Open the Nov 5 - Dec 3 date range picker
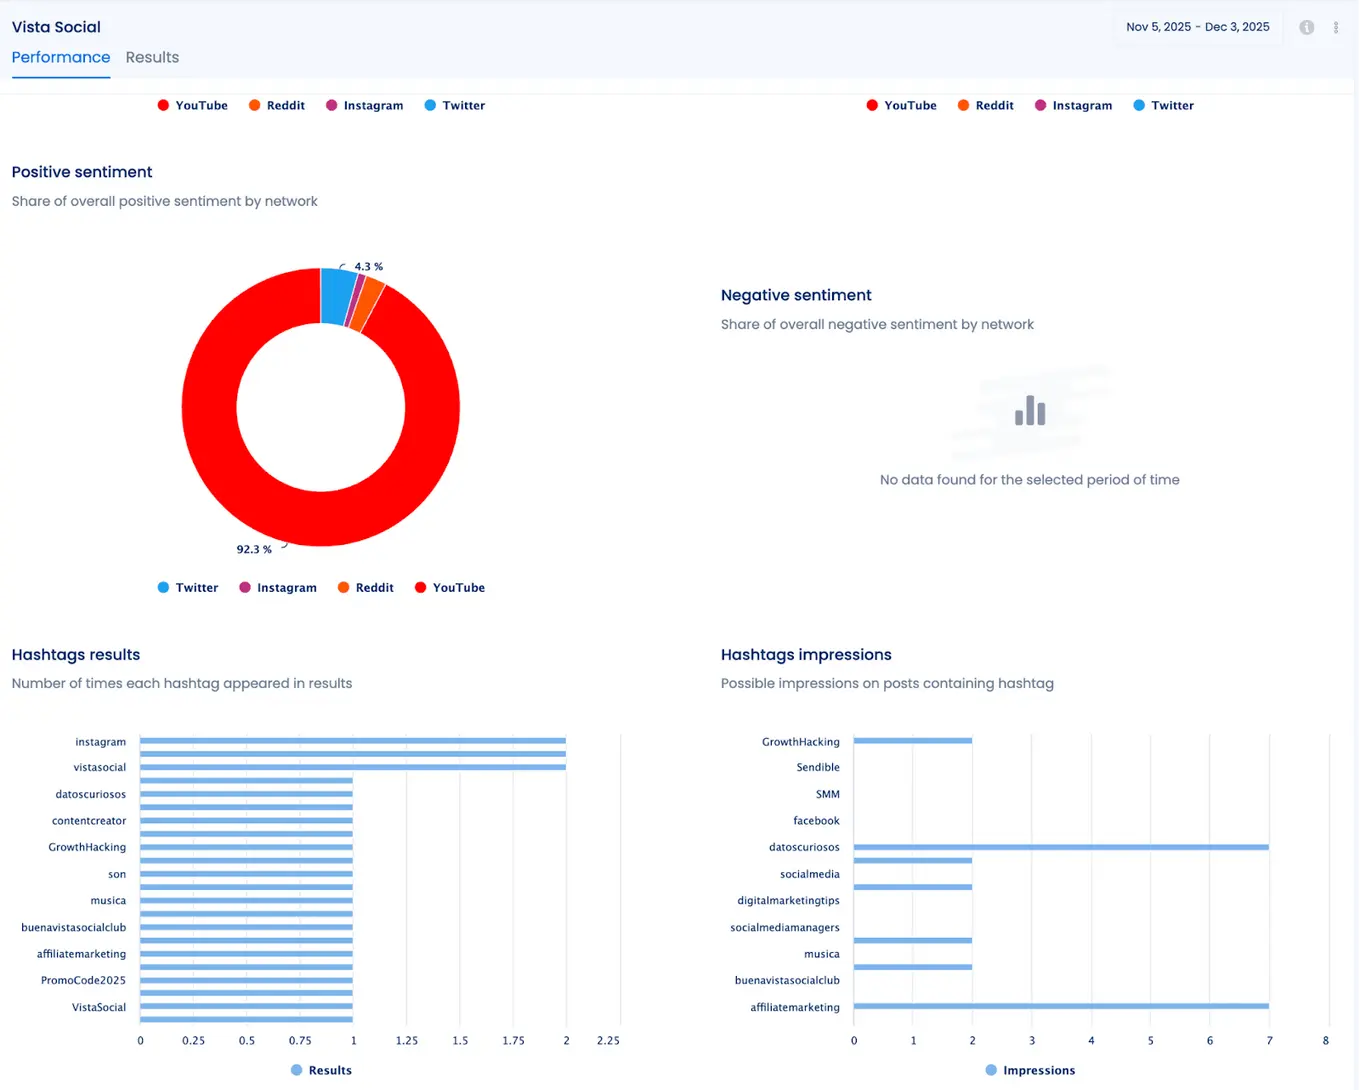This screenshot has width=1360, height=1090. click(x=1197, y=27)
